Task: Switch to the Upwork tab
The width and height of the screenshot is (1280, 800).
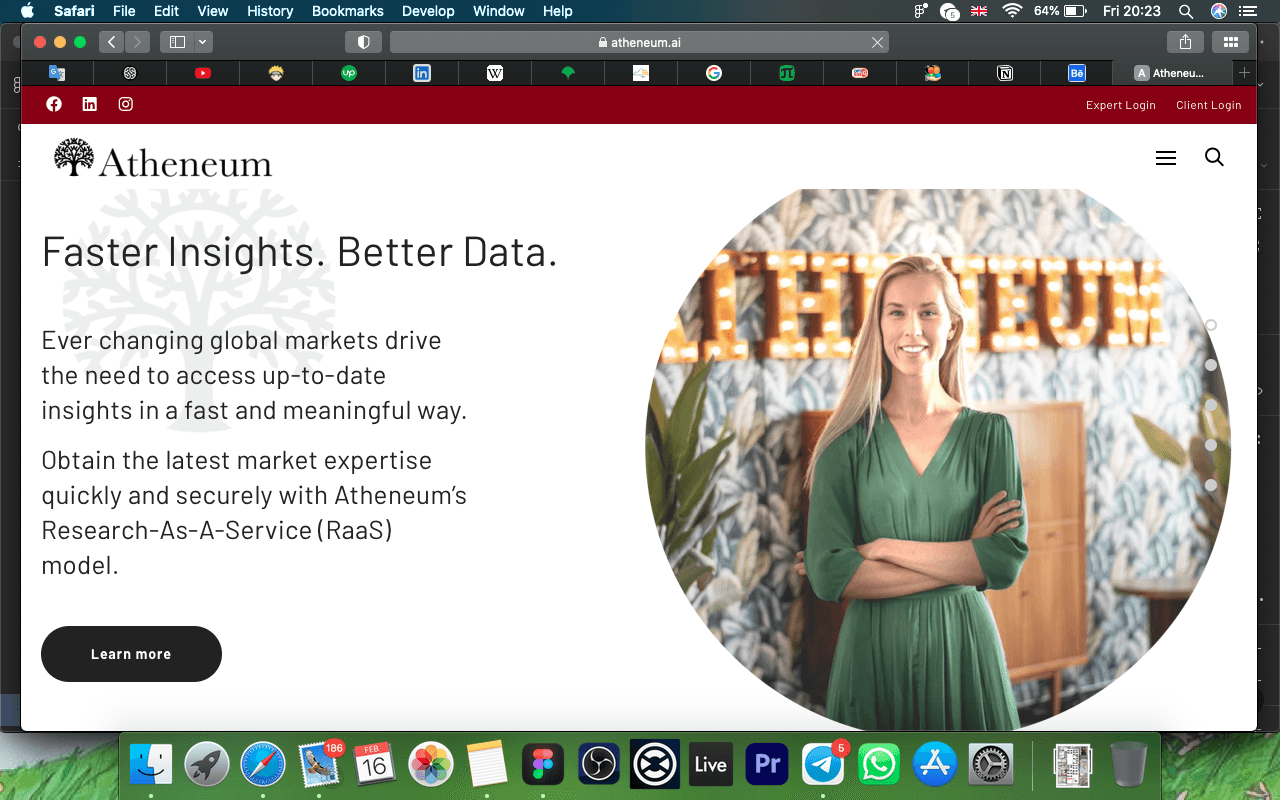Action: (x=349, y=73)
